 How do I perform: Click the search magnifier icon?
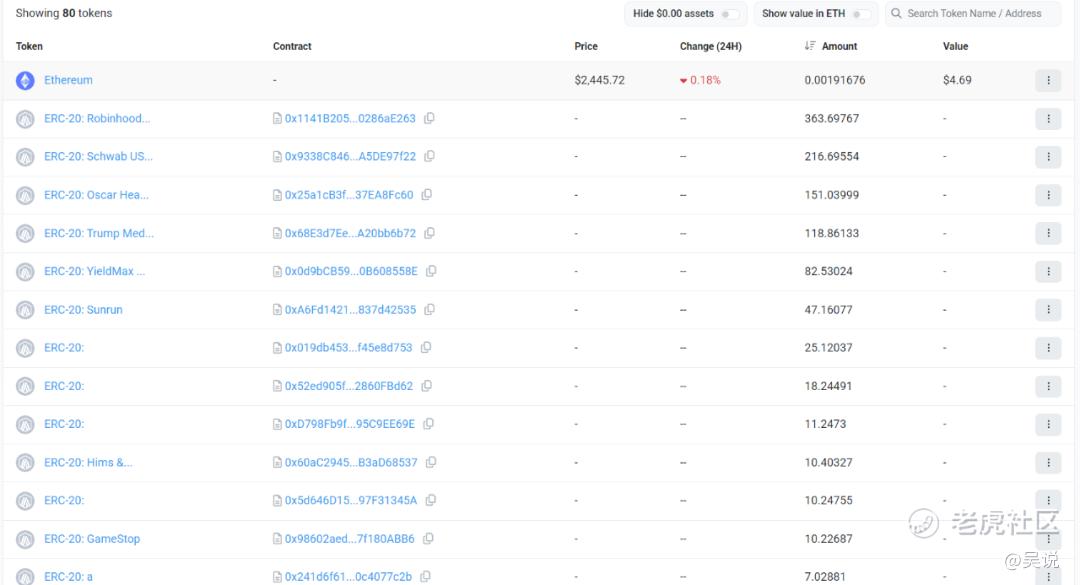(896, 13)
